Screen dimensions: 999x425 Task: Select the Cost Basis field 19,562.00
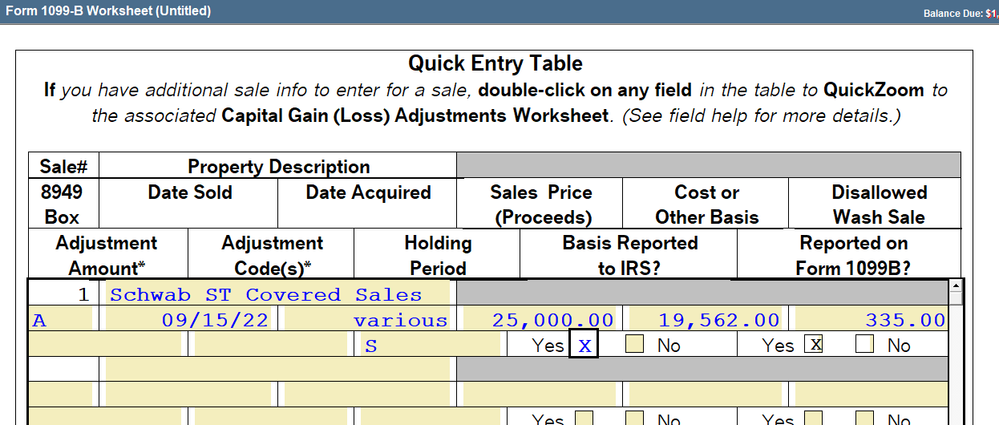click(x=706, y=320)
